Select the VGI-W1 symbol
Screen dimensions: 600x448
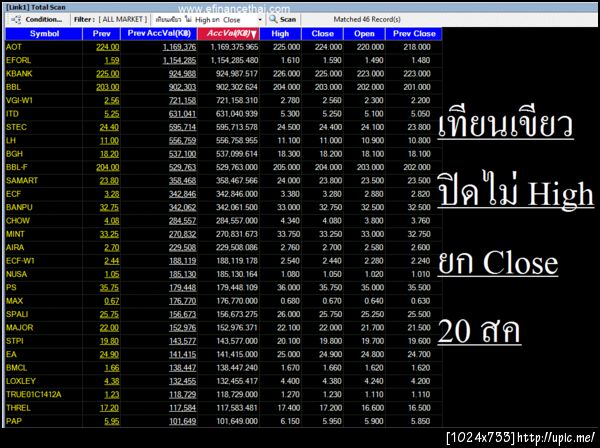pyautogui.click(x=20, y=101)
